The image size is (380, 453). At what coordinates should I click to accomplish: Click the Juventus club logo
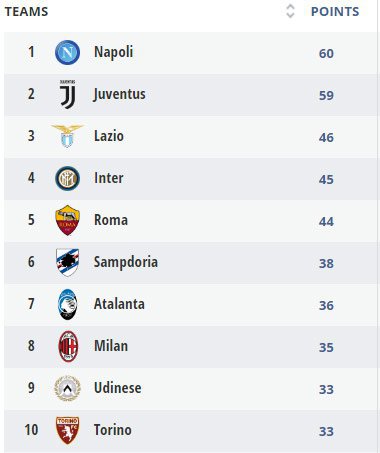click(68, 94)
